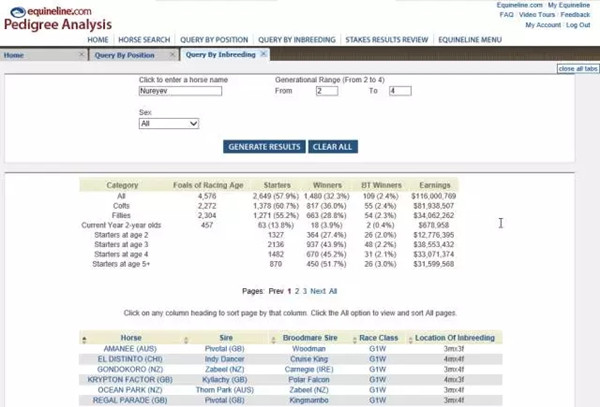Close the Query By Position tab
This screenshot has height=407, width=600.
point(172,55)
